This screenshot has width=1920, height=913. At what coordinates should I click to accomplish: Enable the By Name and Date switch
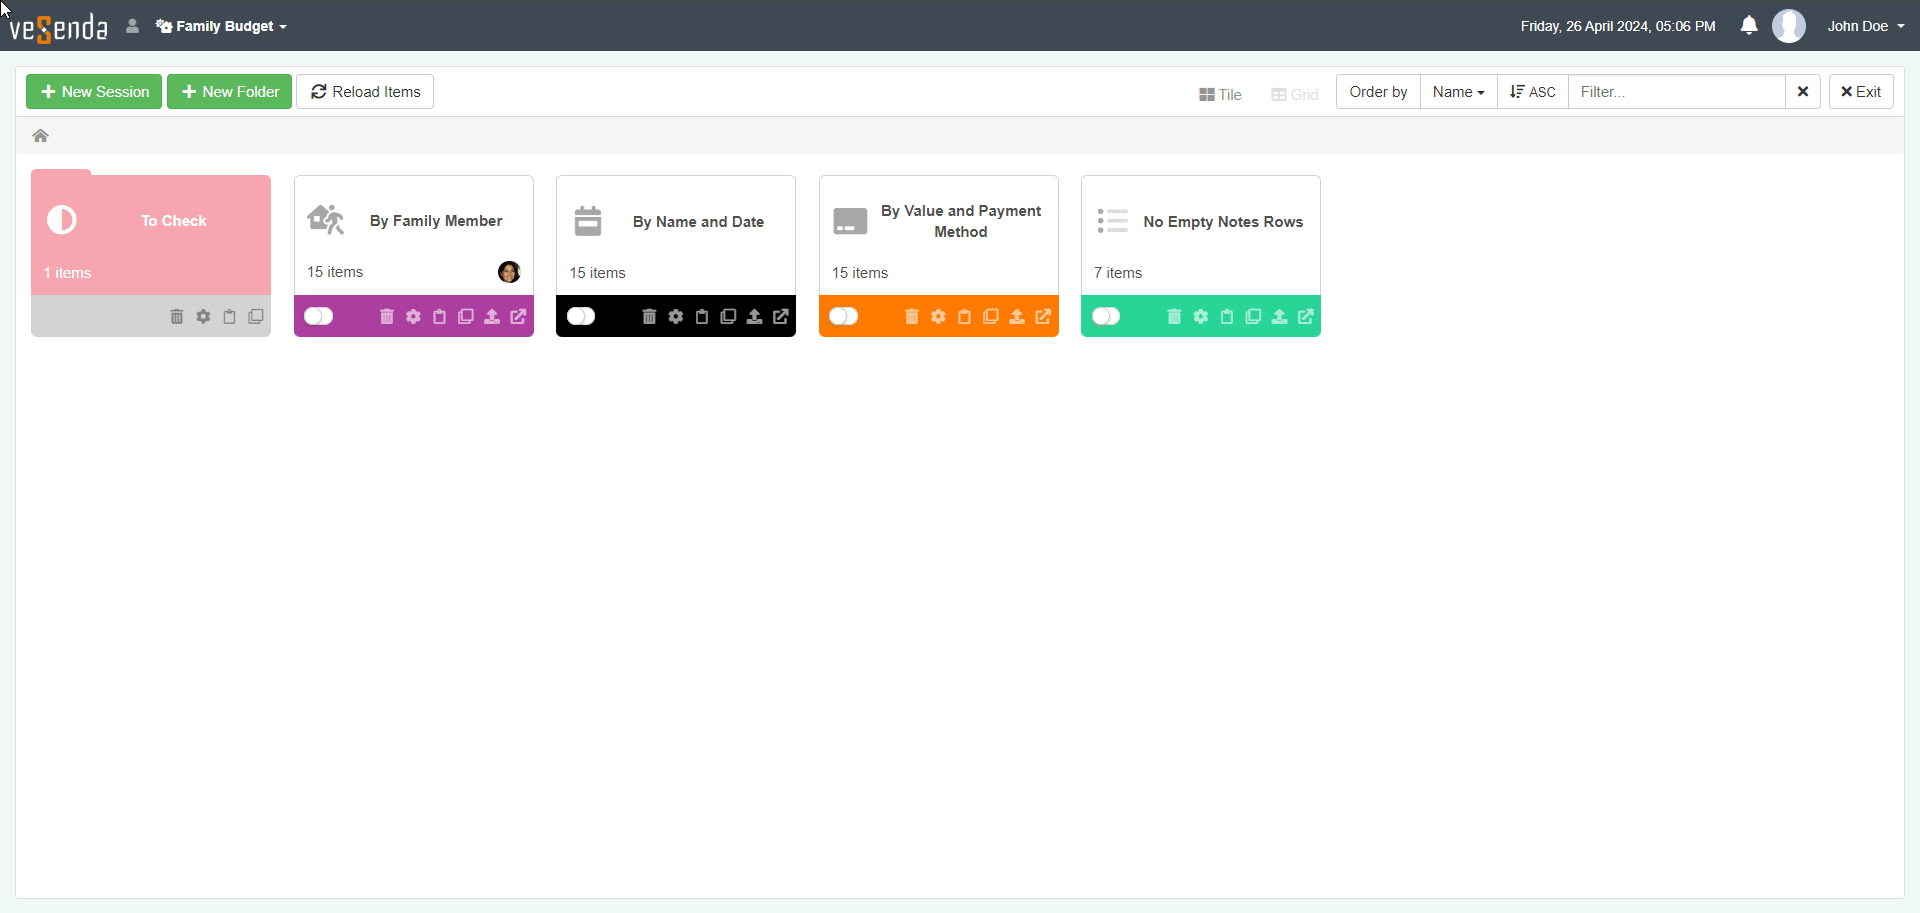pos(581,317)
